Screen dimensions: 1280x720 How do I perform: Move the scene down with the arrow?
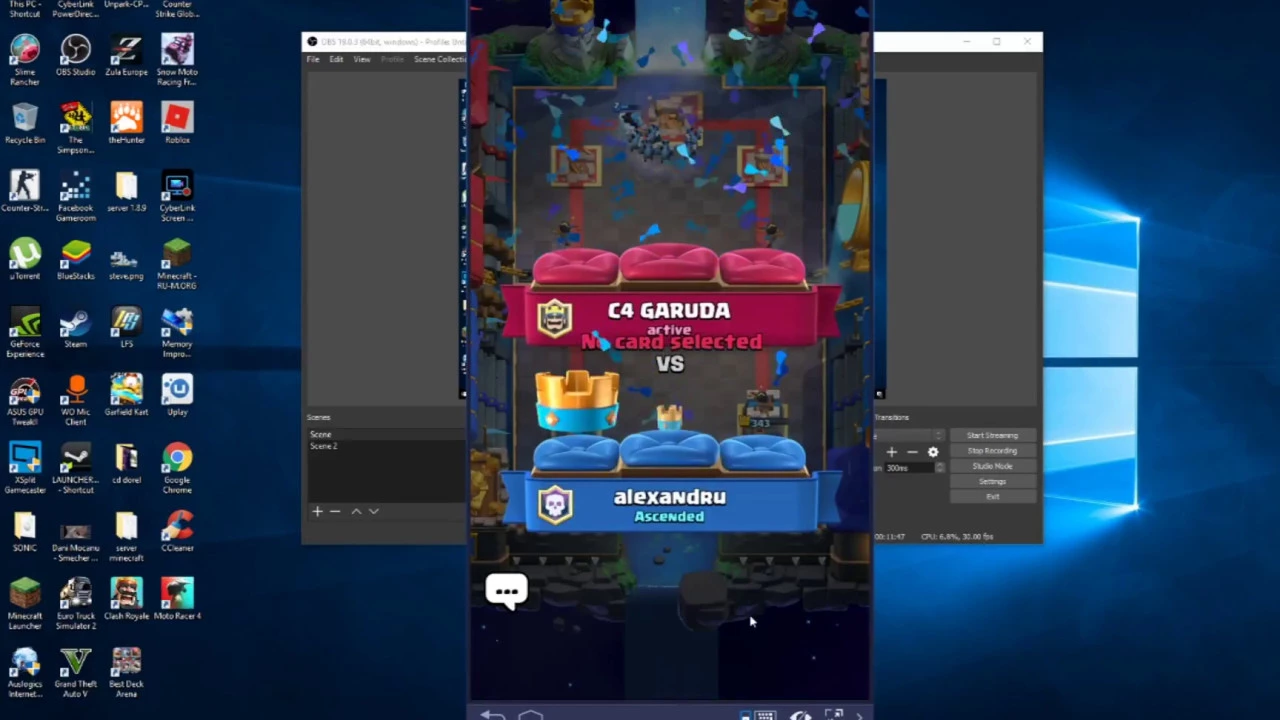tap(374, 511)
